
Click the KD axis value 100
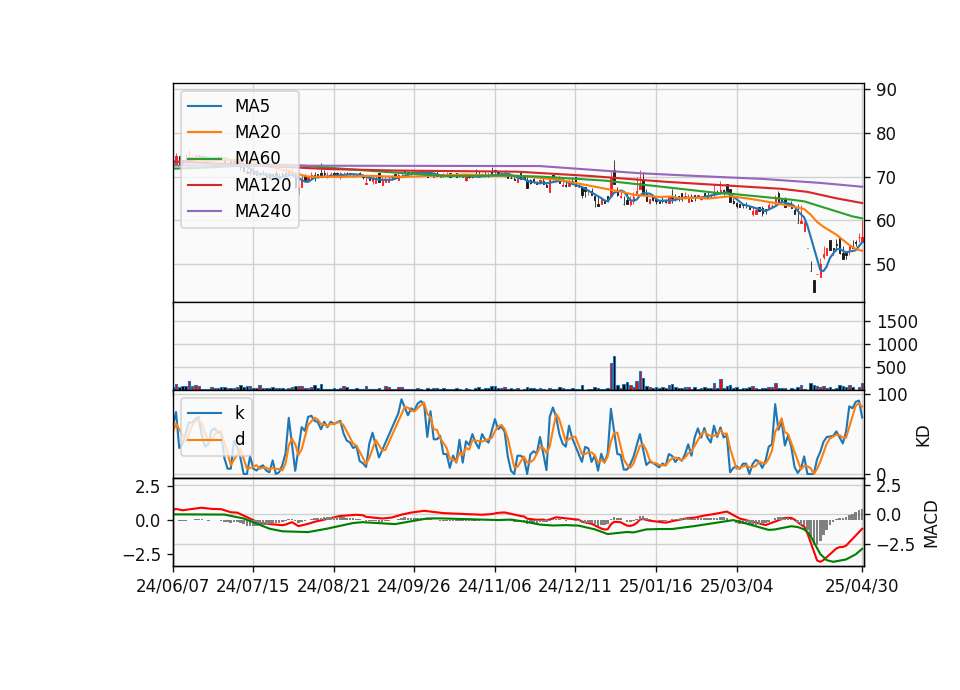[x=891, y=395]
